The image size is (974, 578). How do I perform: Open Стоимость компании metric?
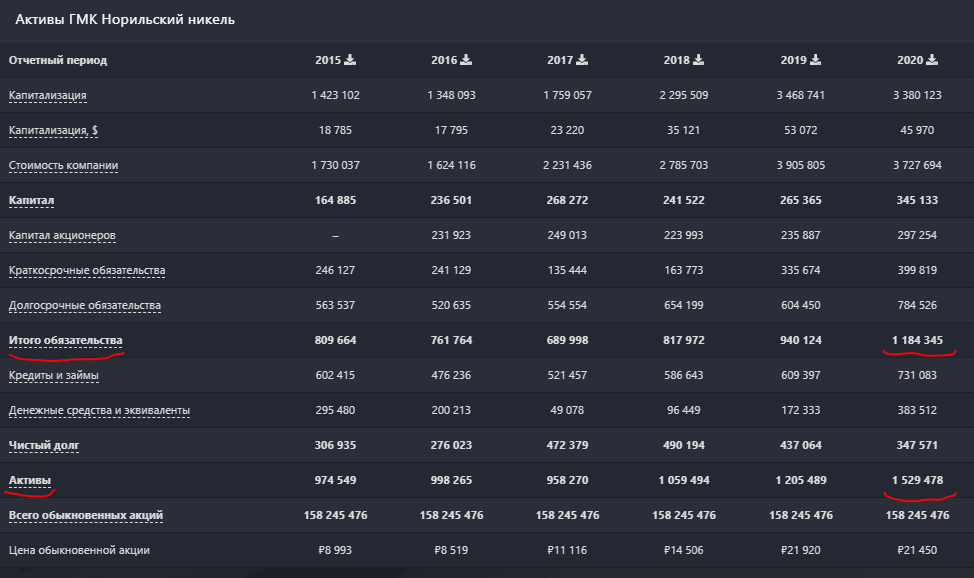click(x=62, y=165)
